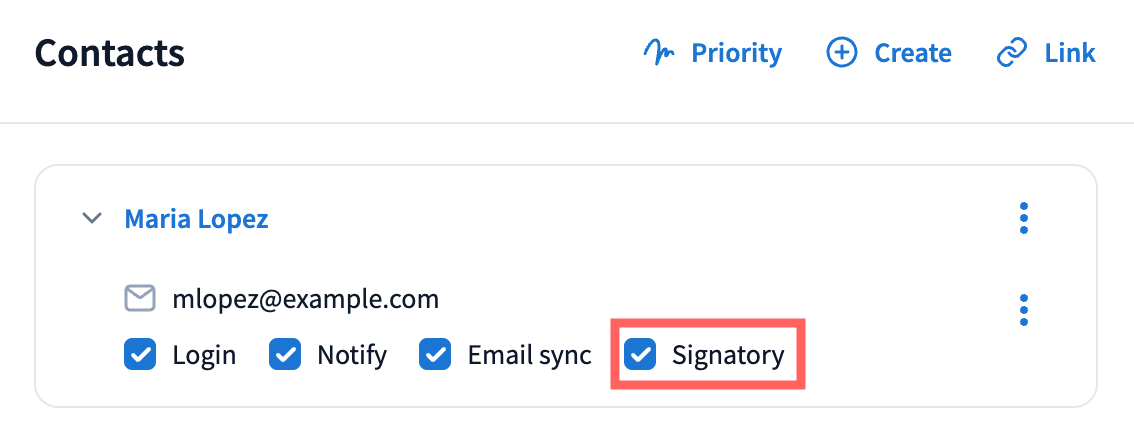The width and height of the screenshot is (1134, 448).
Task: Untick the Signatory checkbox
Action: tap(640, 354)
